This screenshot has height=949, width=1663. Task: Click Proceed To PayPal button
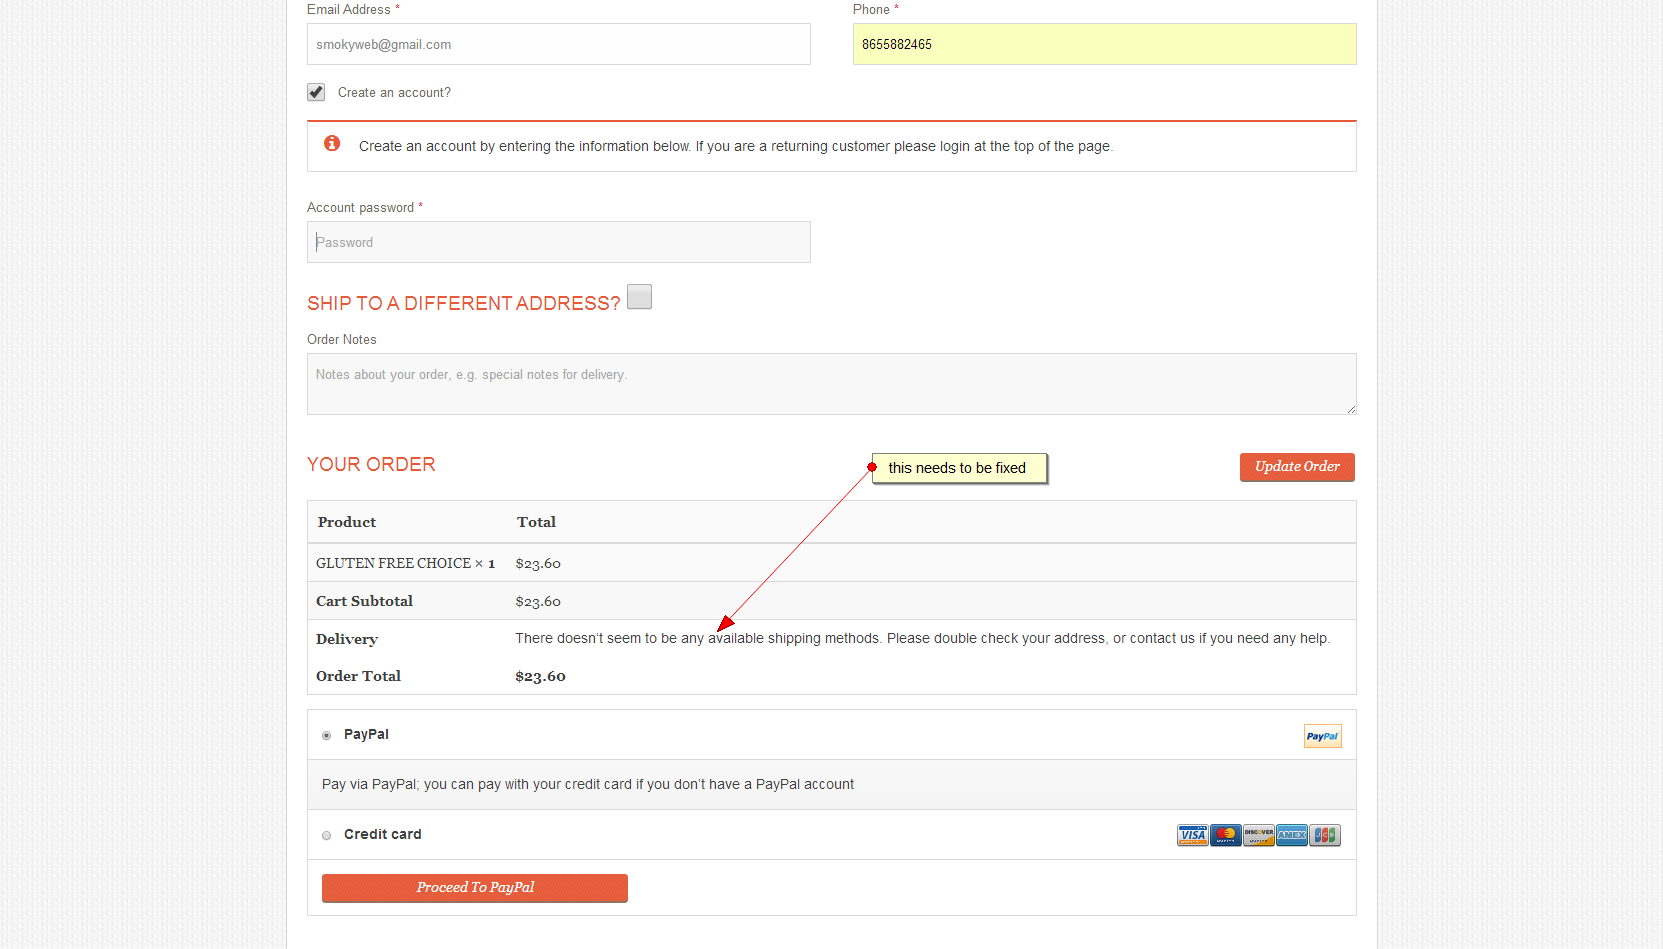(x=475, y=888)
